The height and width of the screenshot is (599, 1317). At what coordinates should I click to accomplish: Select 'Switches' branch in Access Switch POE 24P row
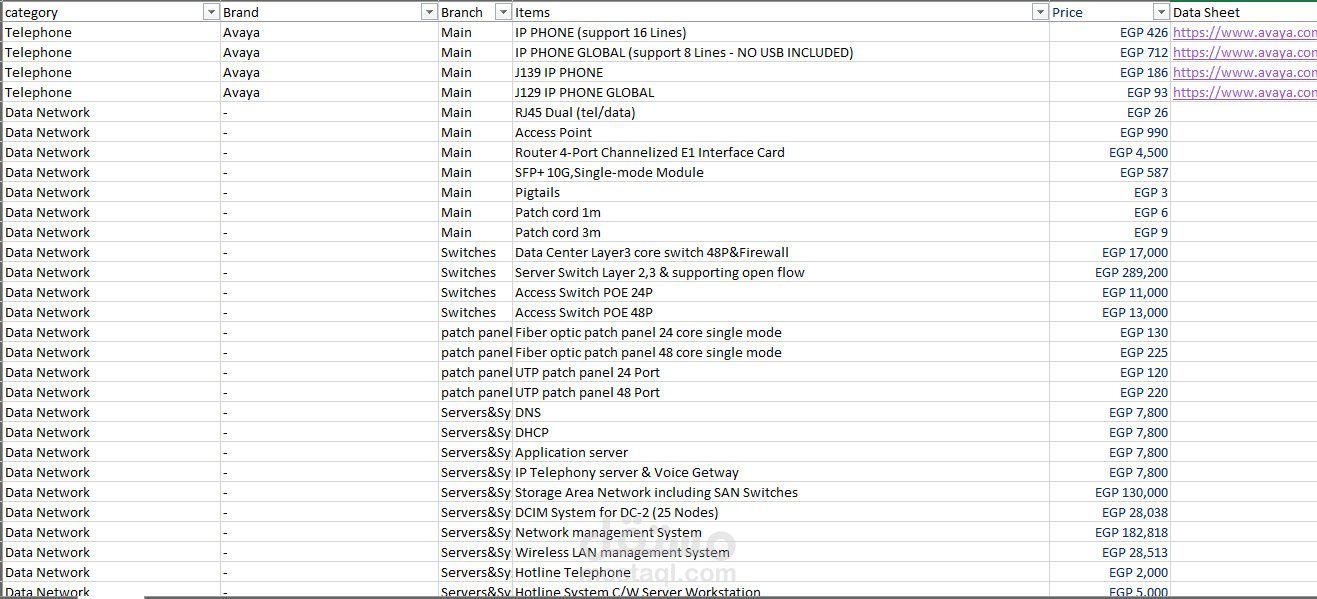click(476, 292)
